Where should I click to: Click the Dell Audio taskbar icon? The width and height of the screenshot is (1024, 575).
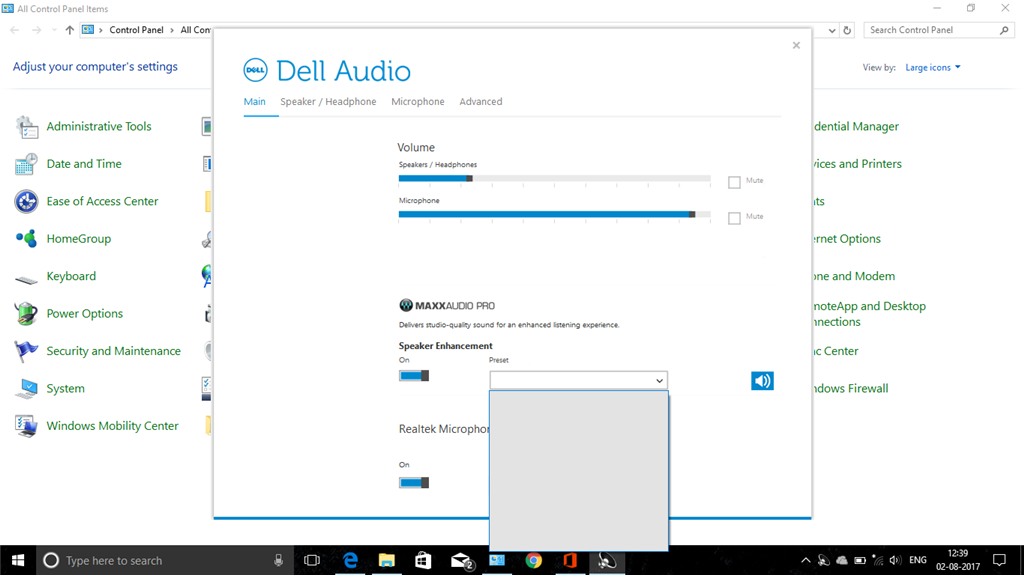607,561
